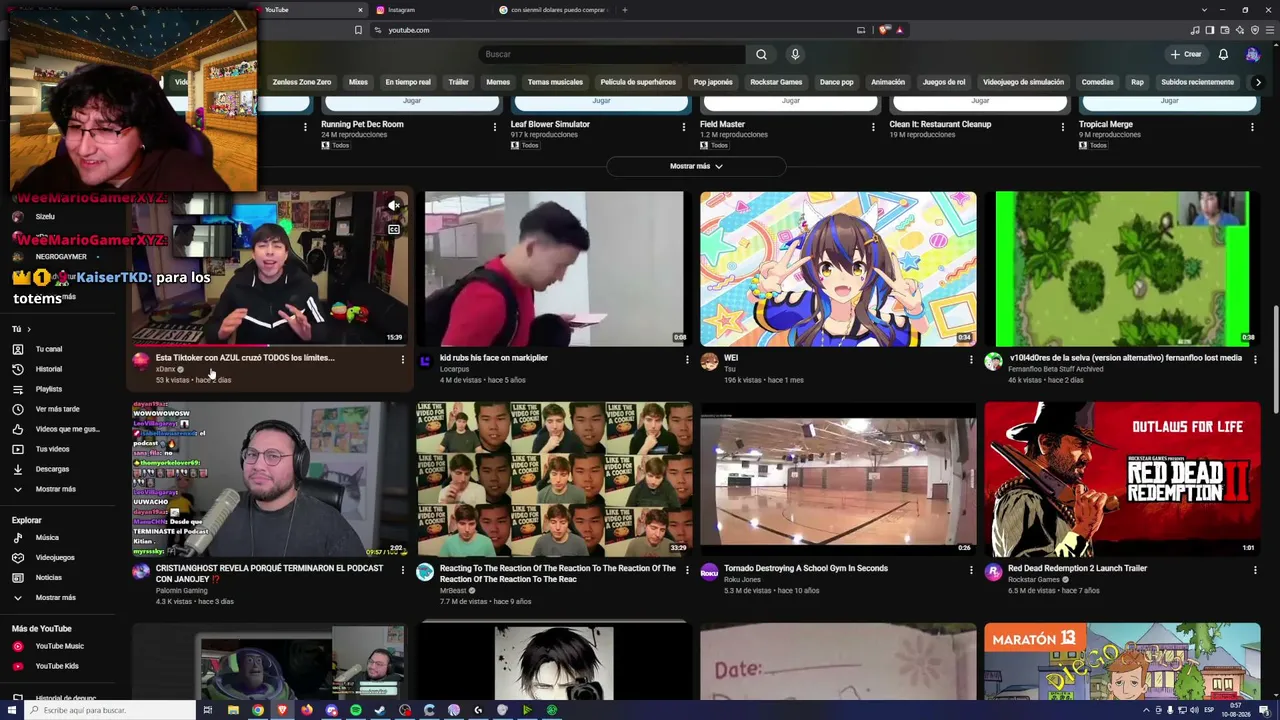Open options for Red Dead Redemption 2 trailer
1280x720 pixels.
tap(1255, 570)
